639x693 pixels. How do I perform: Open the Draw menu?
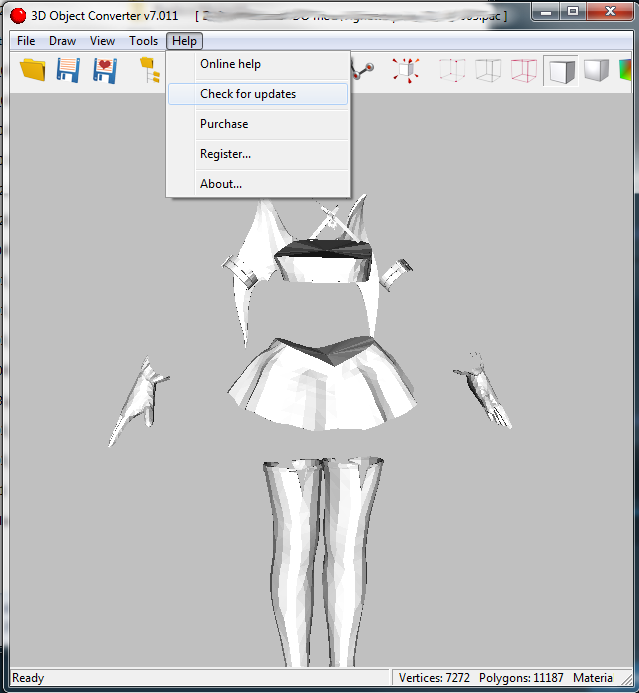click(63, 41)
